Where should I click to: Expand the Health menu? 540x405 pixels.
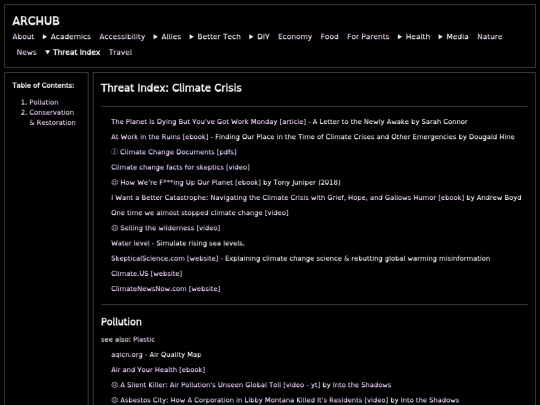[414, 37]
